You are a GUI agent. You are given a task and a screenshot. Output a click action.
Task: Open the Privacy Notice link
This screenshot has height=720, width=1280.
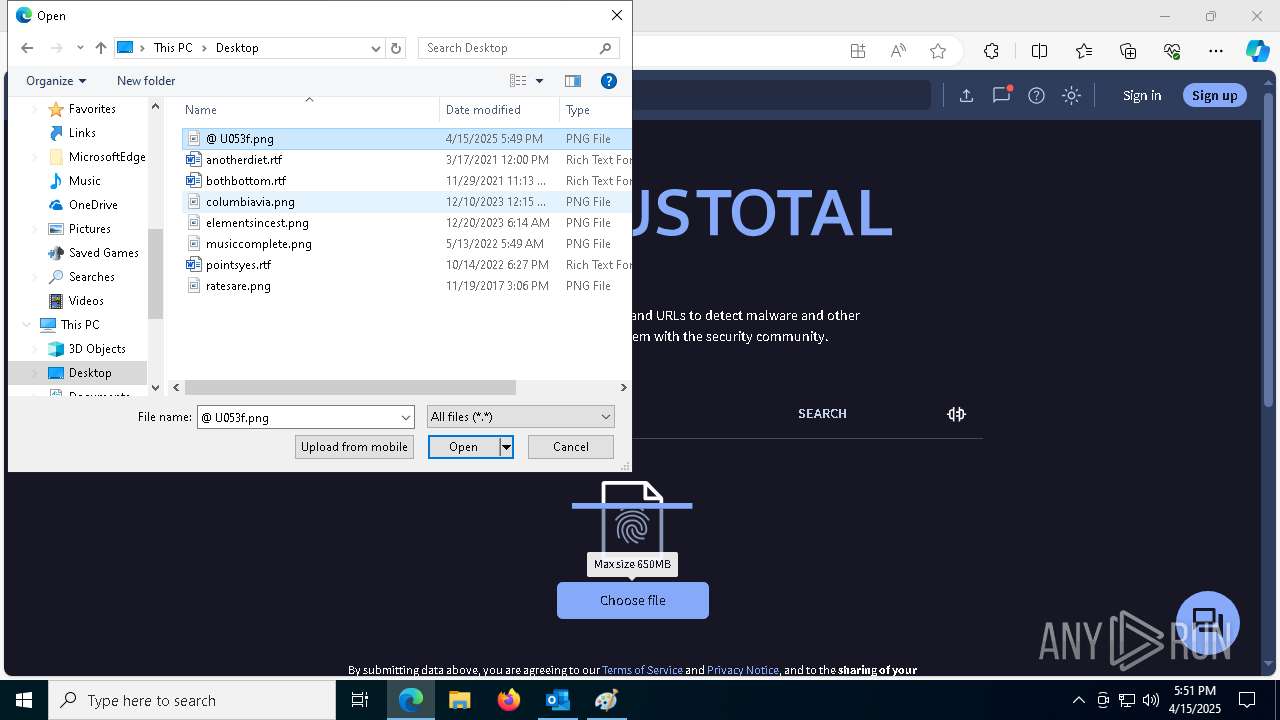pos(743,670)
